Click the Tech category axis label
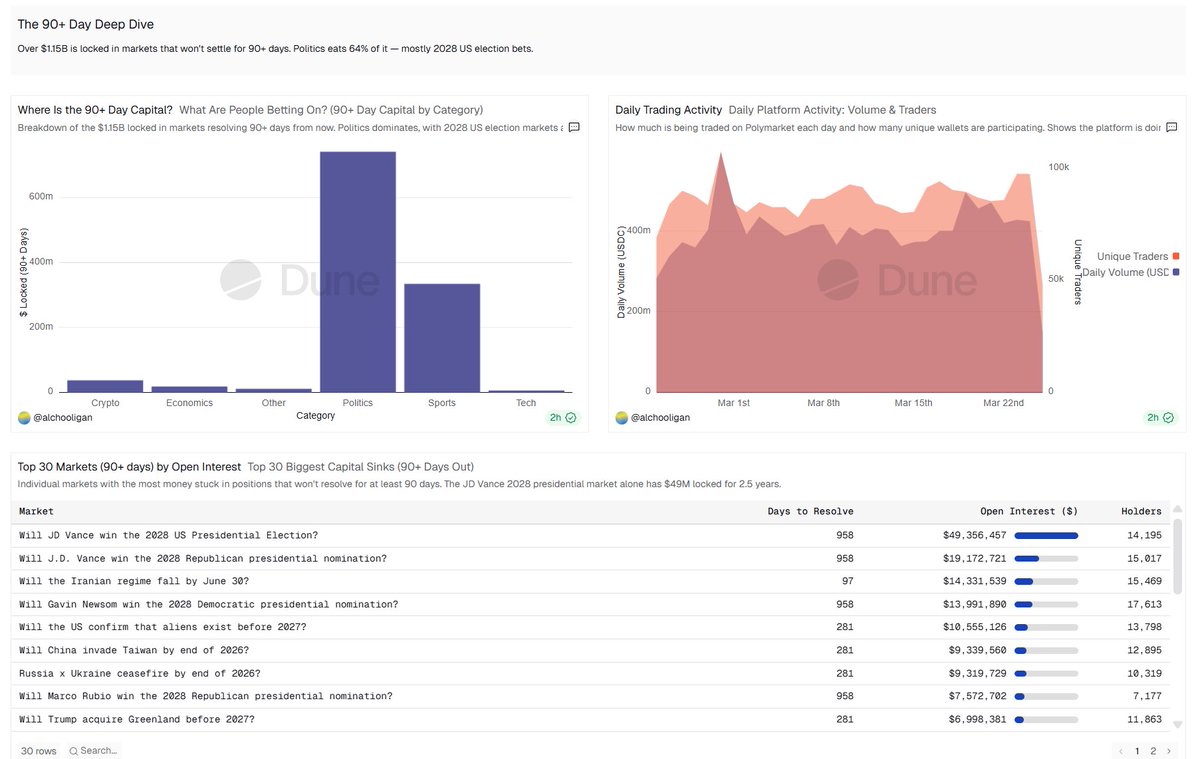 click(526, 403)
